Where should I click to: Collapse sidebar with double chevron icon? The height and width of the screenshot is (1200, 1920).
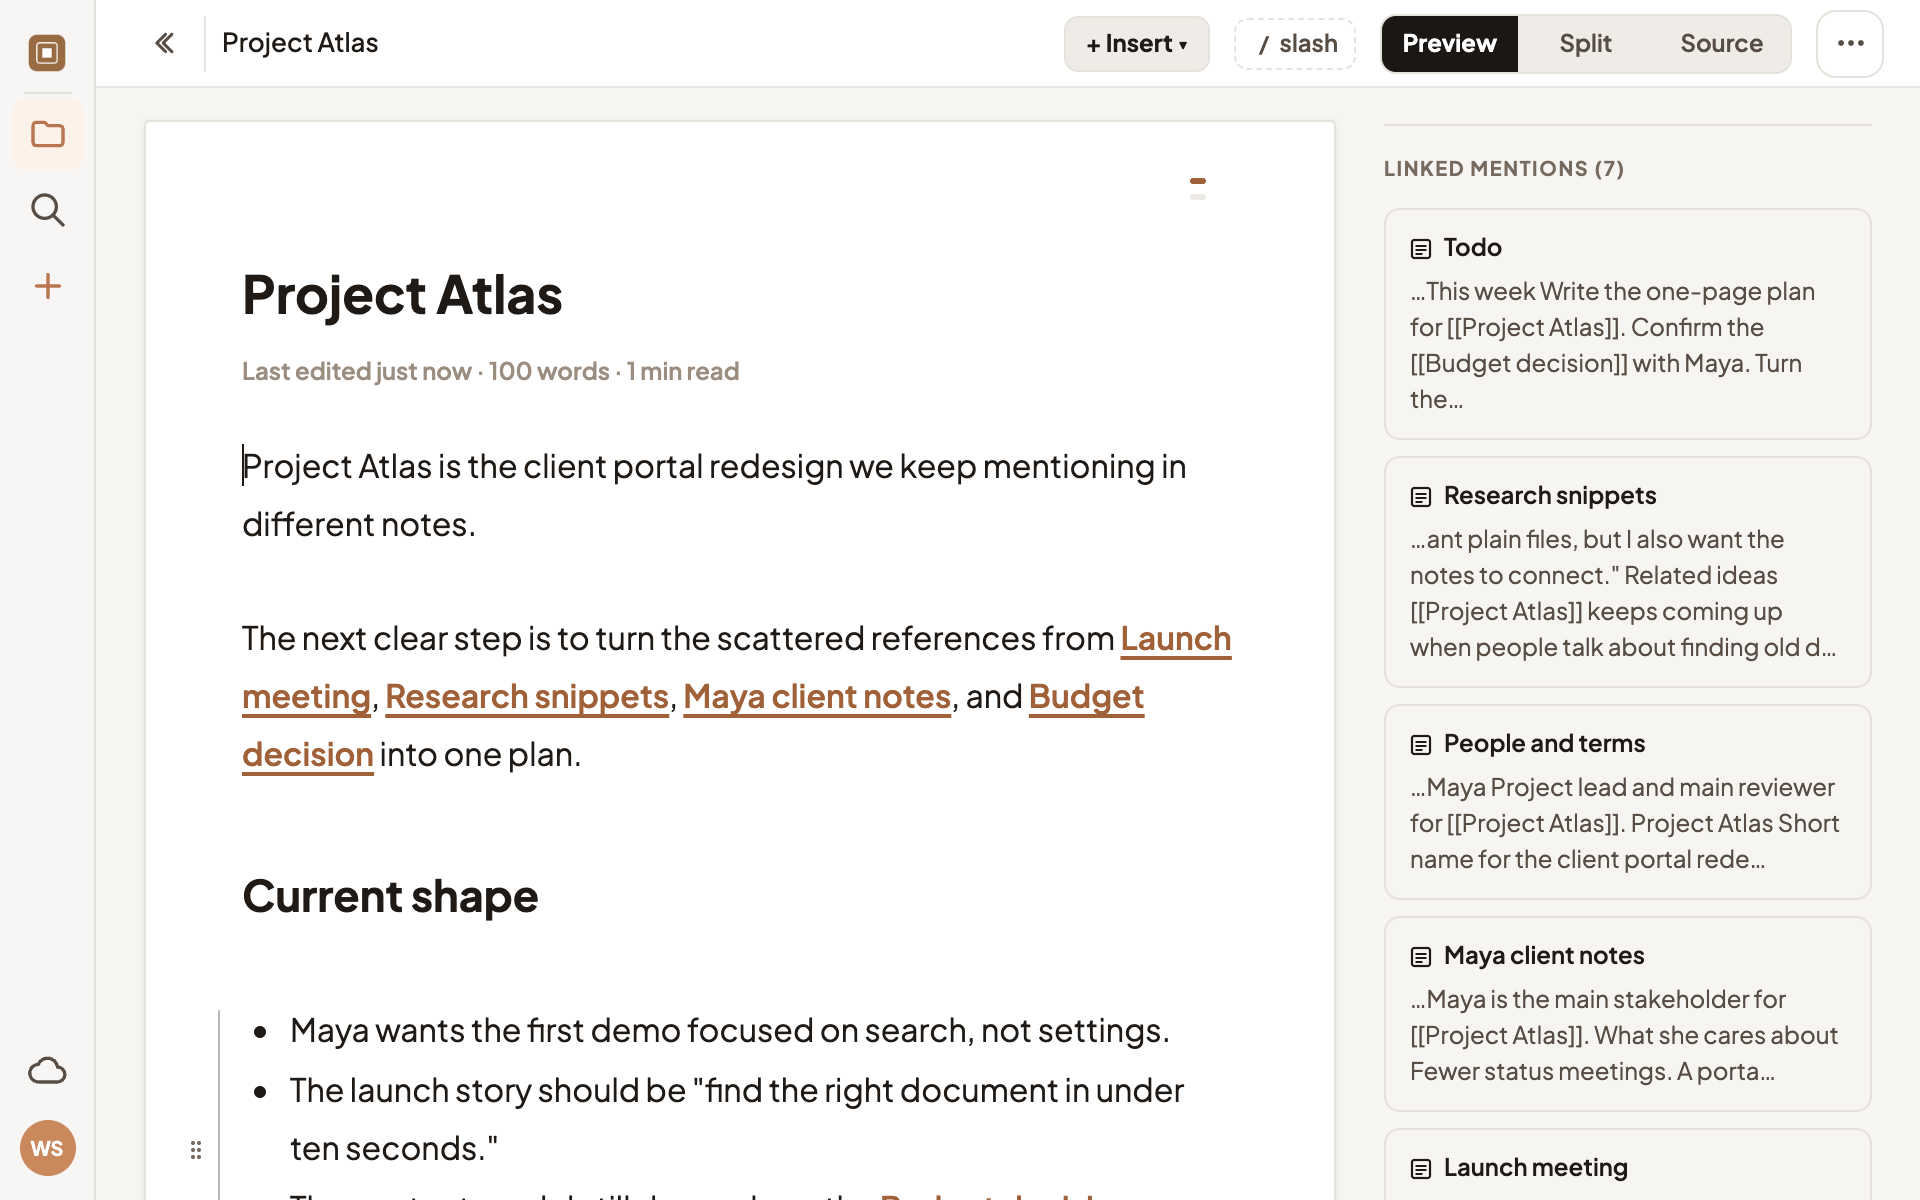click(x=165, y=43)
